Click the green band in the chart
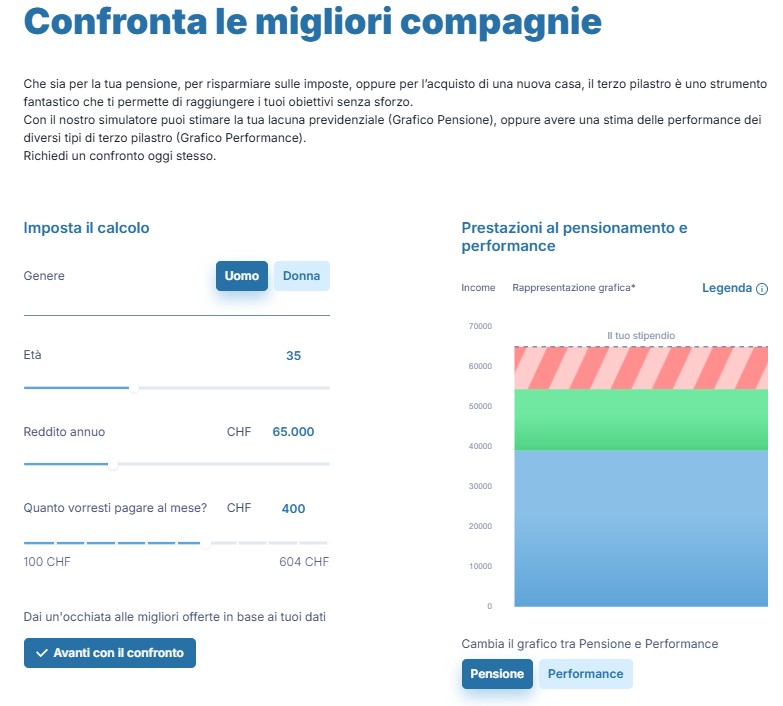The height and width of the screenshot is (706, 783). 640,420
